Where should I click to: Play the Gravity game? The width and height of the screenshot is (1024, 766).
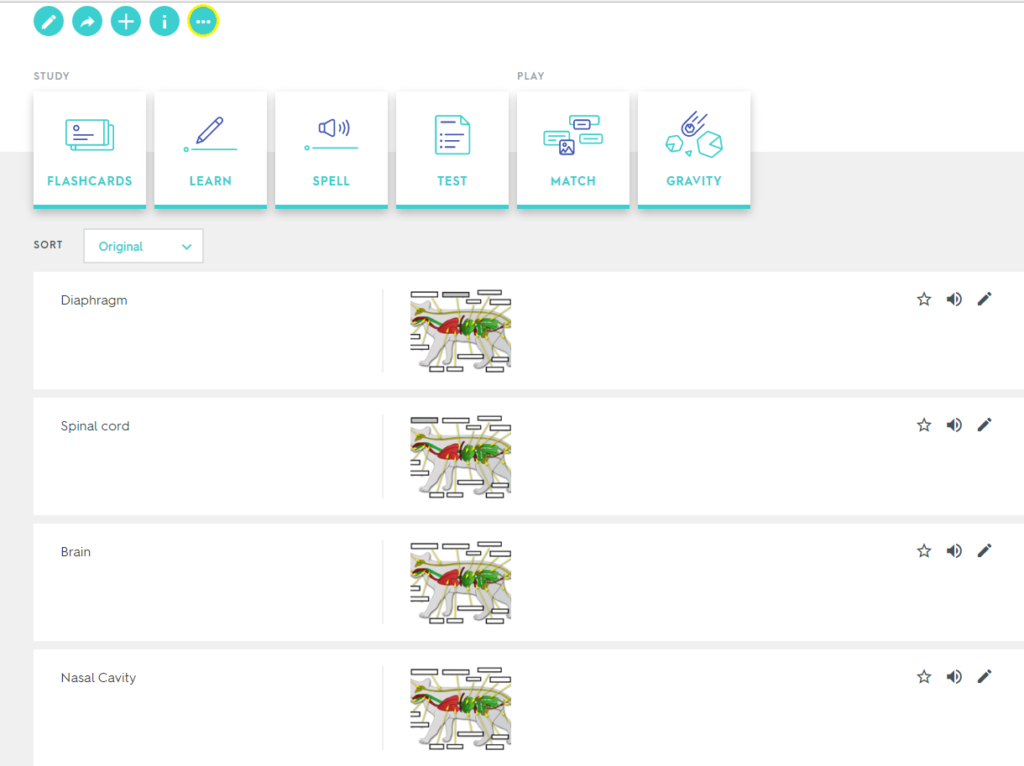[694, 150]
